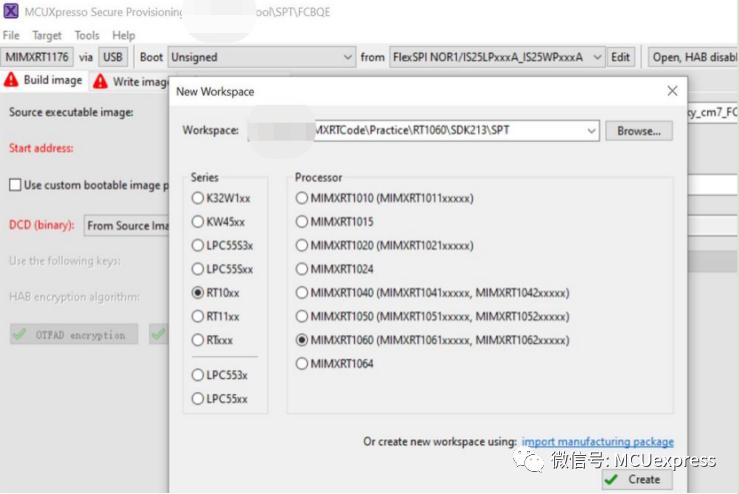Choose MIMXRT1064 processor option

coord(302,363)
